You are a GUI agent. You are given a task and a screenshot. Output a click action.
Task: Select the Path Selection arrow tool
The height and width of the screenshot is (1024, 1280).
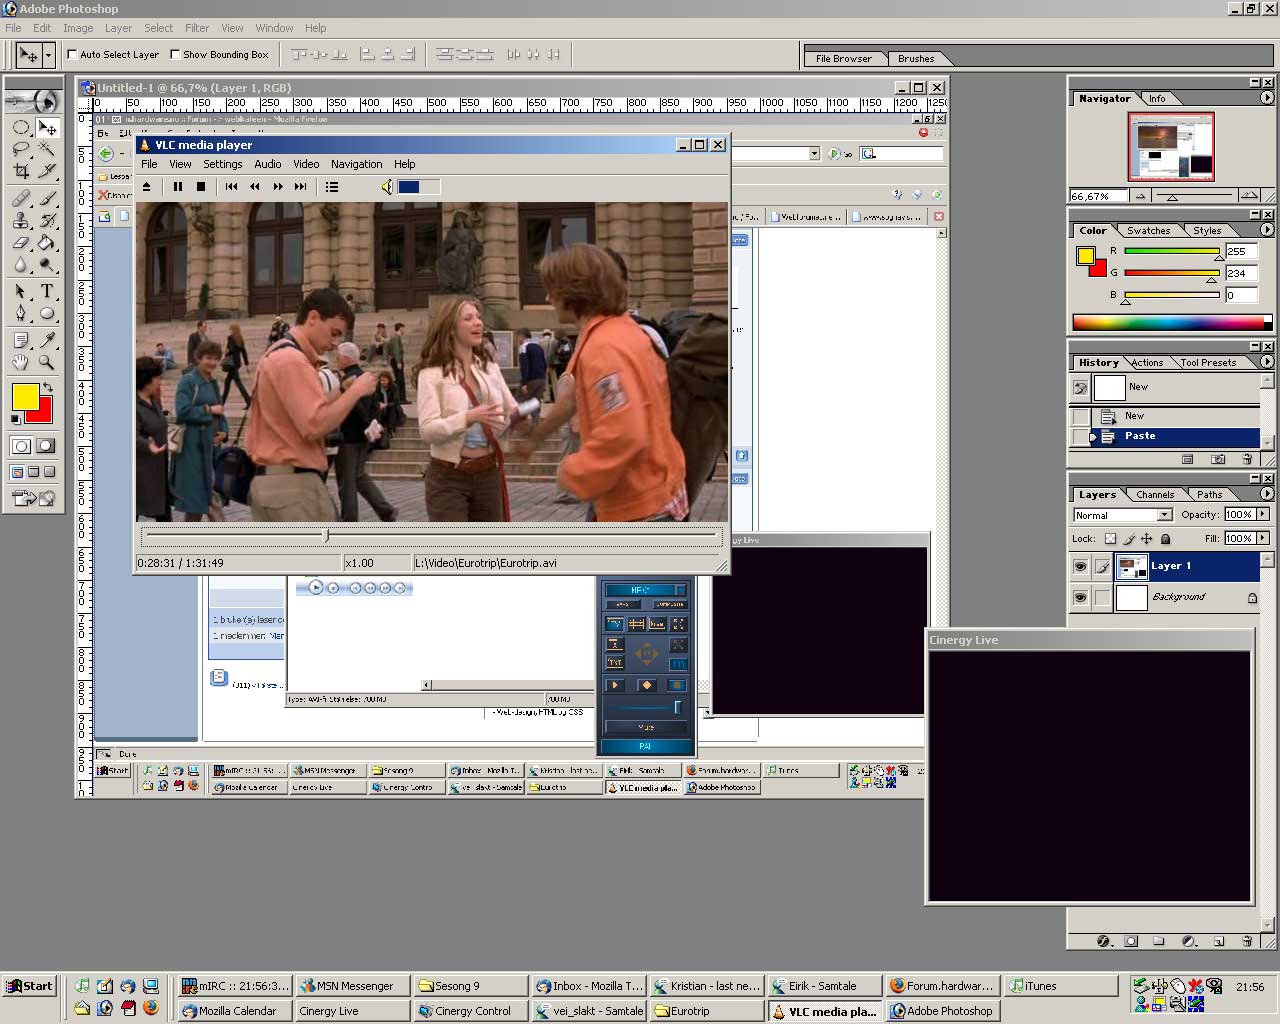click(21, 291)
